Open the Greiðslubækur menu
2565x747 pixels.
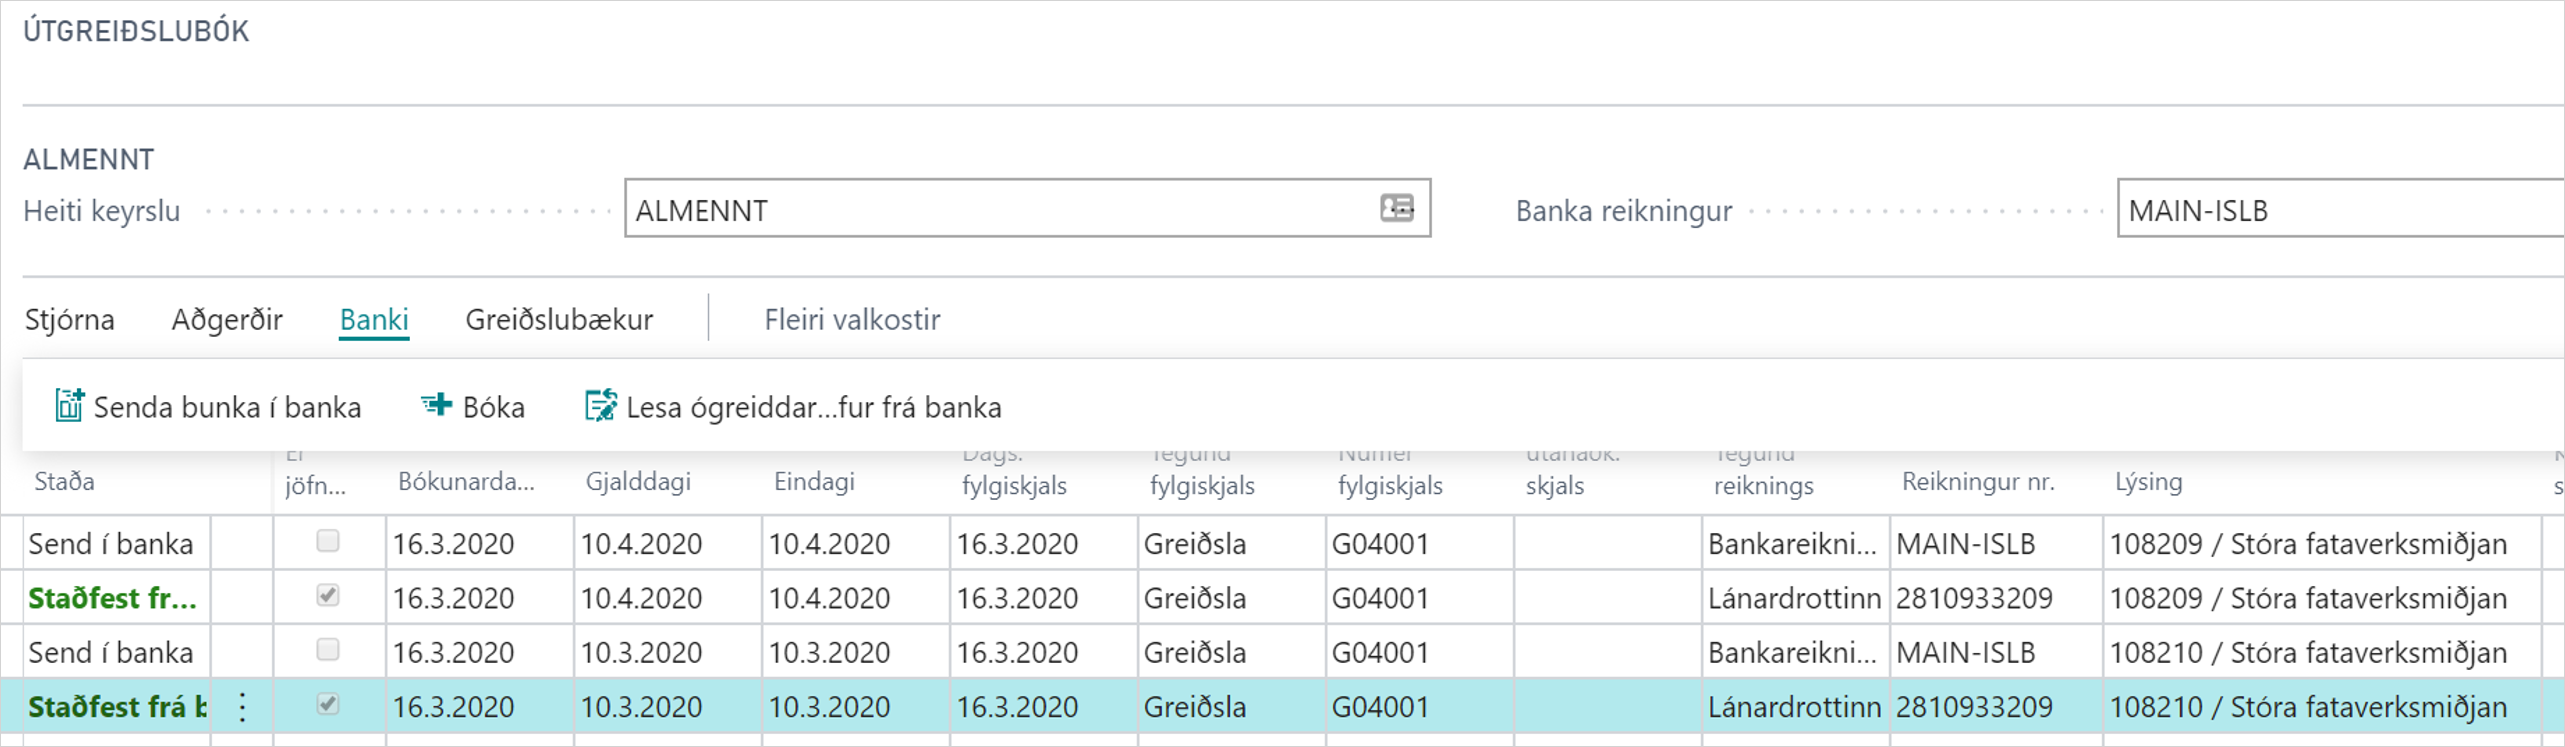[x=559, y=320]
